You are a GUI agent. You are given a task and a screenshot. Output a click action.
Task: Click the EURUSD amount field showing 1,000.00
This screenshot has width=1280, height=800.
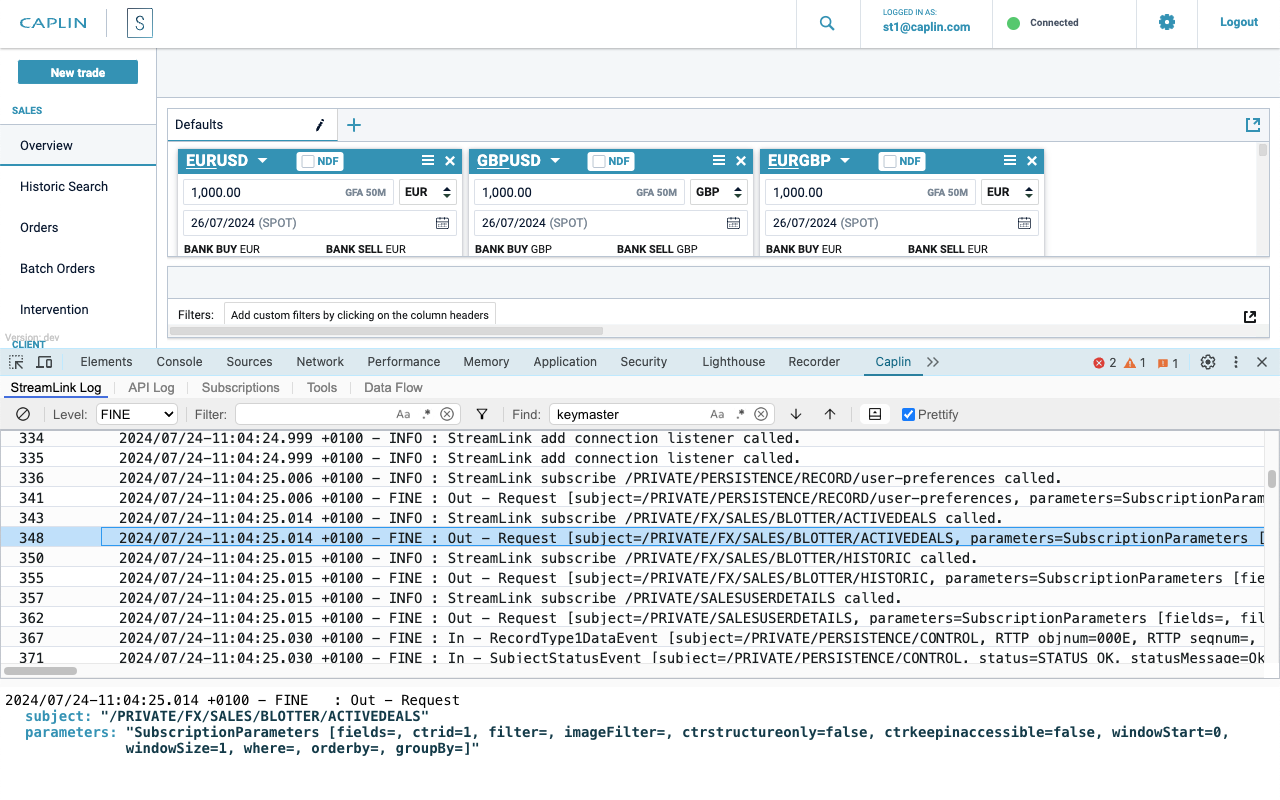pyautogui.click(x=287, y=192)
